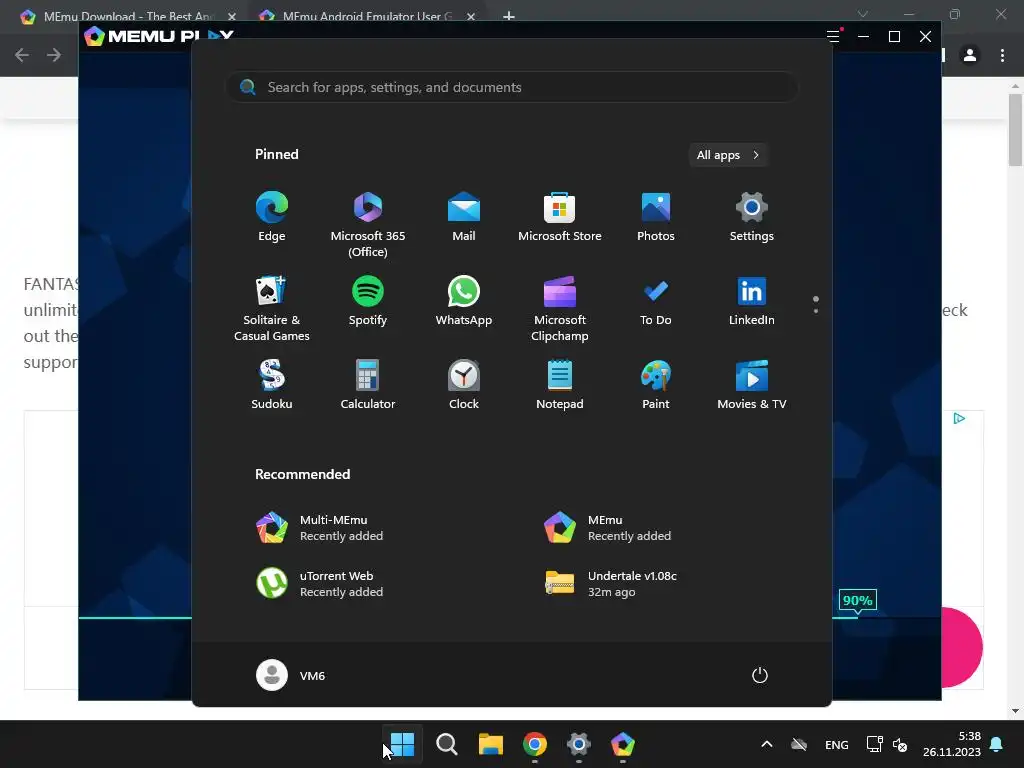Close the MEmu Download browser tab
This screenshot has width=1024, height=768.
pyautogui.click(x=232, y=16)
